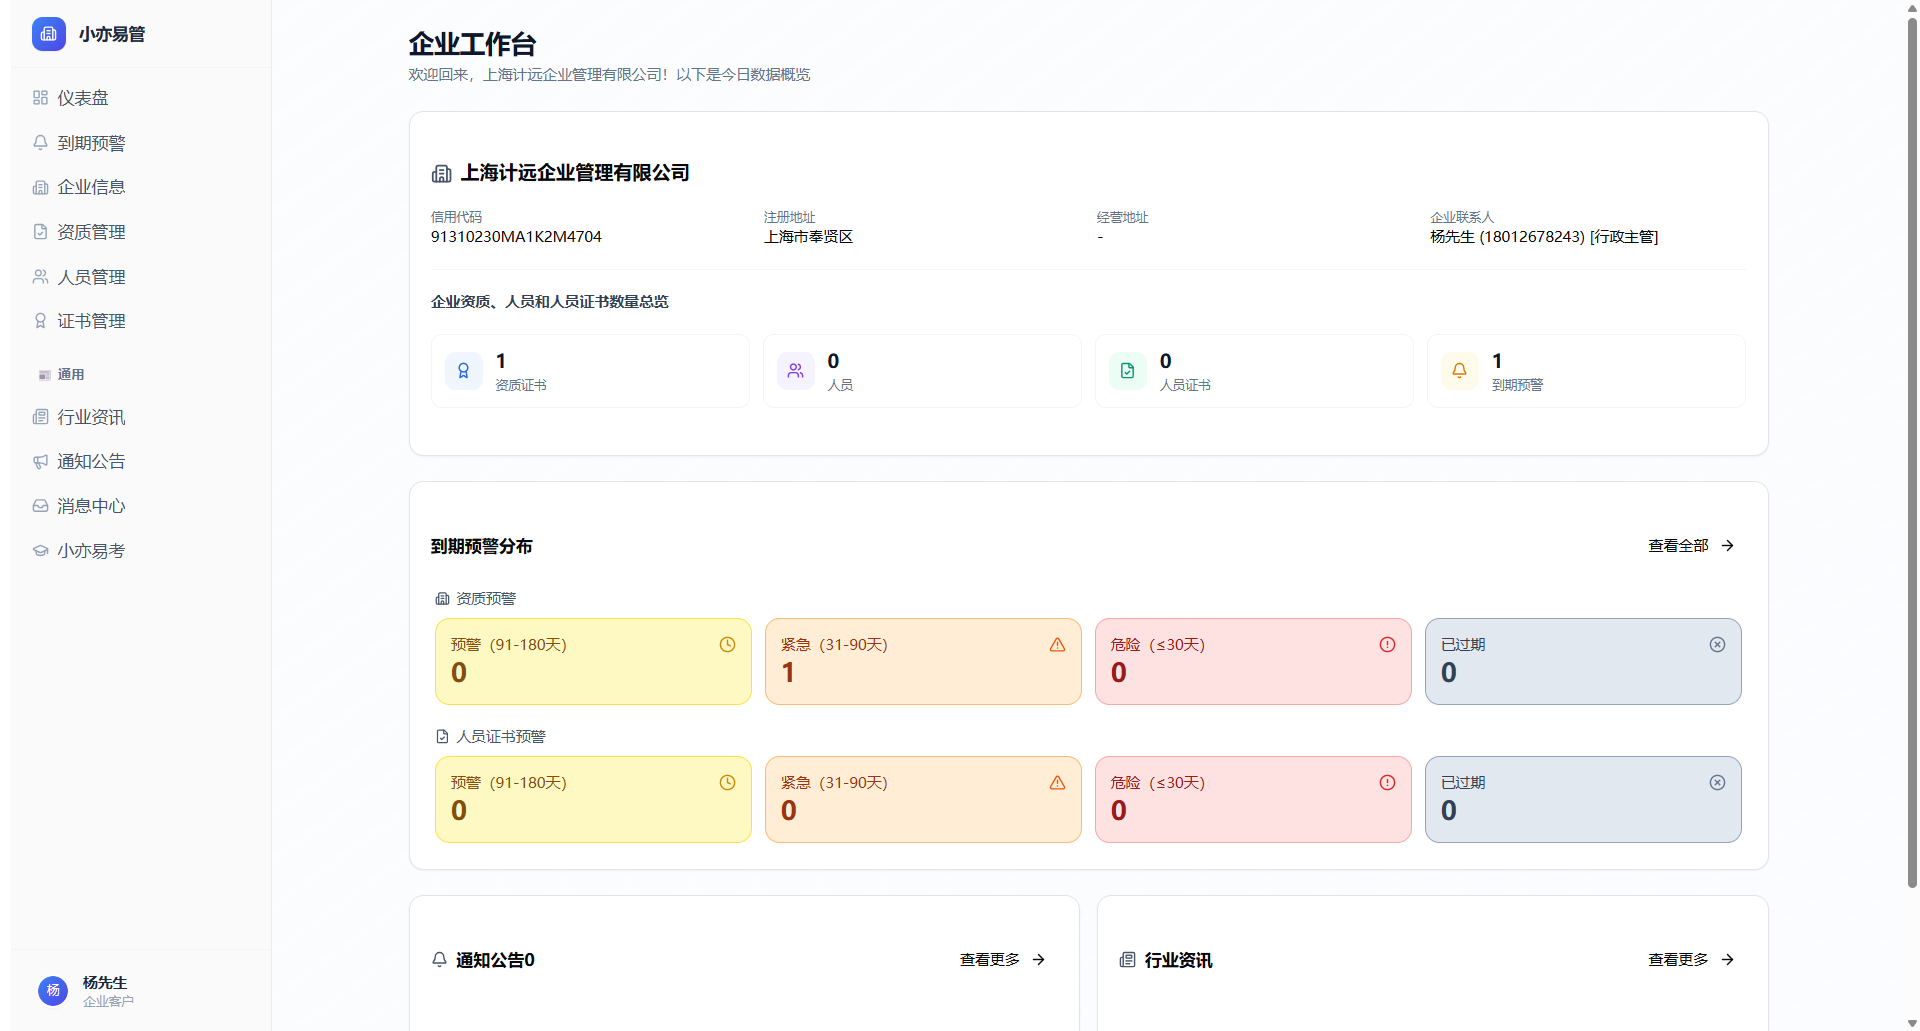Click the 企业信息 building icon in the sidebar

(x=40, y=187)
